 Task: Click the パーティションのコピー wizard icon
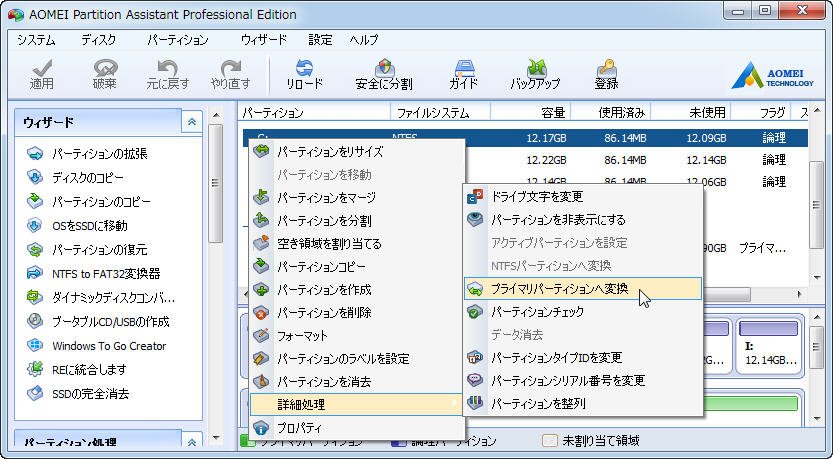[x=35, y=201]
